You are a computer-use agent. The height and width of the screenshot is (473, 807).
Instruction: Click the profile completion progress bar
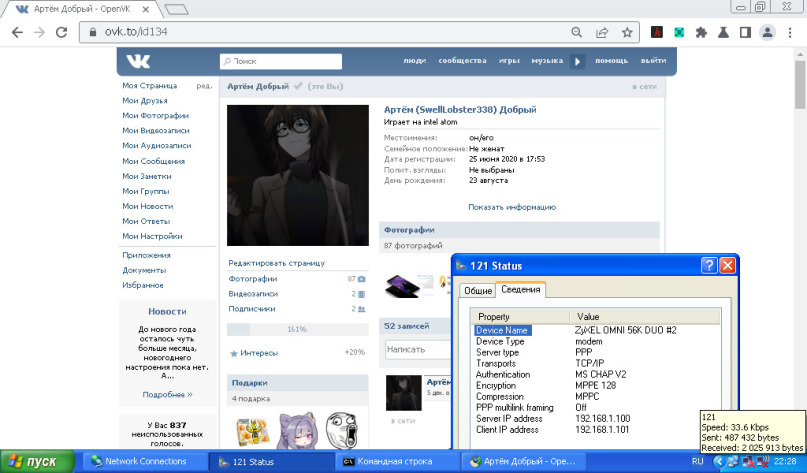(296, 329)
